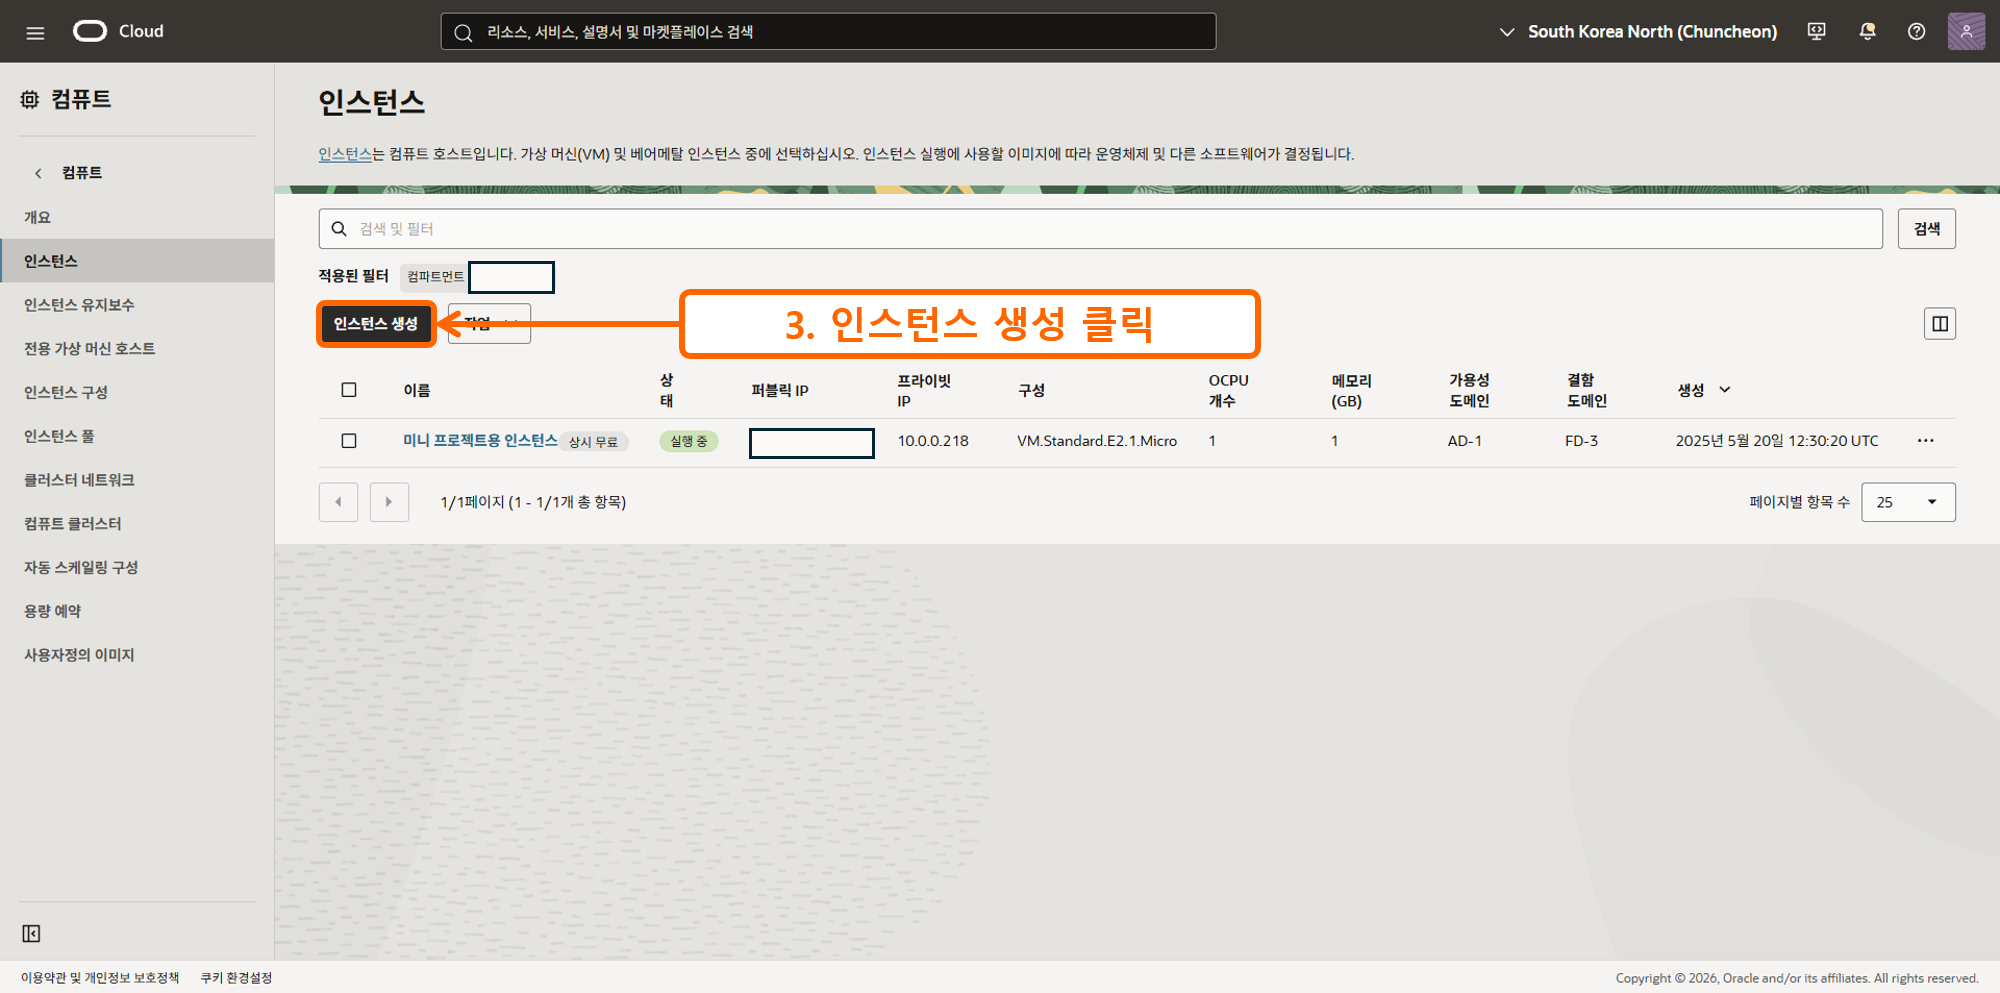This screenshot has height=993, width=2000.
Task: Focus the global resource search field
Action: pos(828,32)
